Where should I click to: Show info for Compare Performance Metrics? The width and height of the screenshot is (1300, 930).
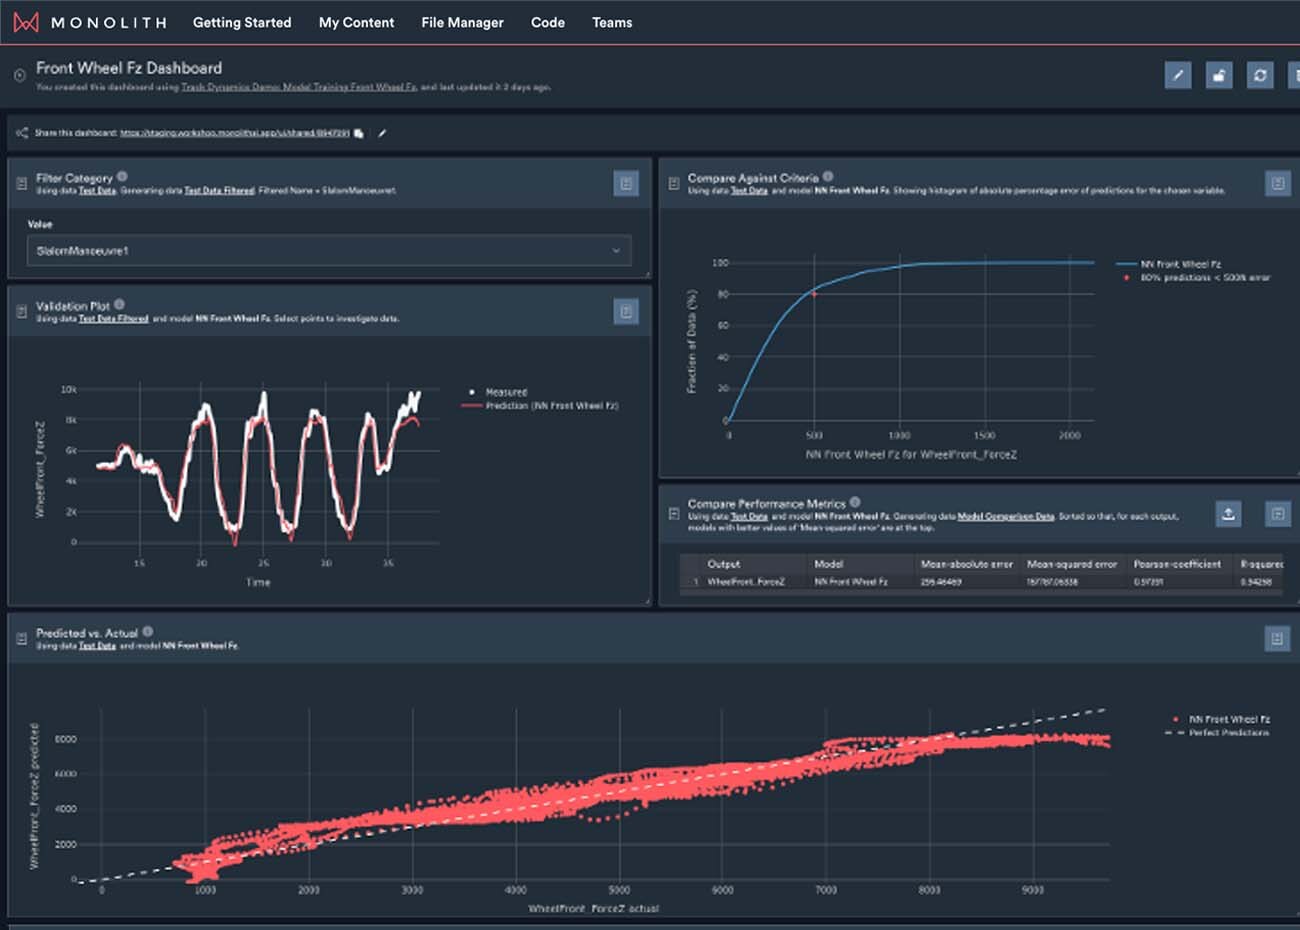855,502
